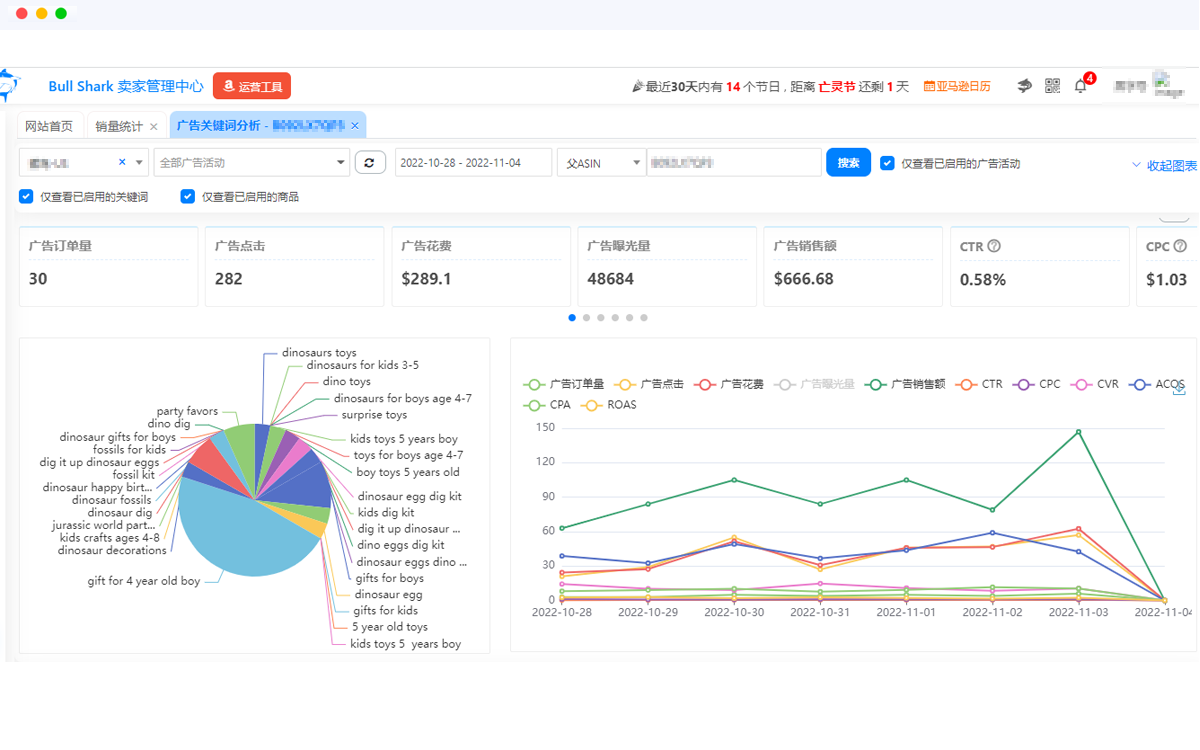Select the 广告订单量 metric card
Screen dimensions: 1200x750
108,266
